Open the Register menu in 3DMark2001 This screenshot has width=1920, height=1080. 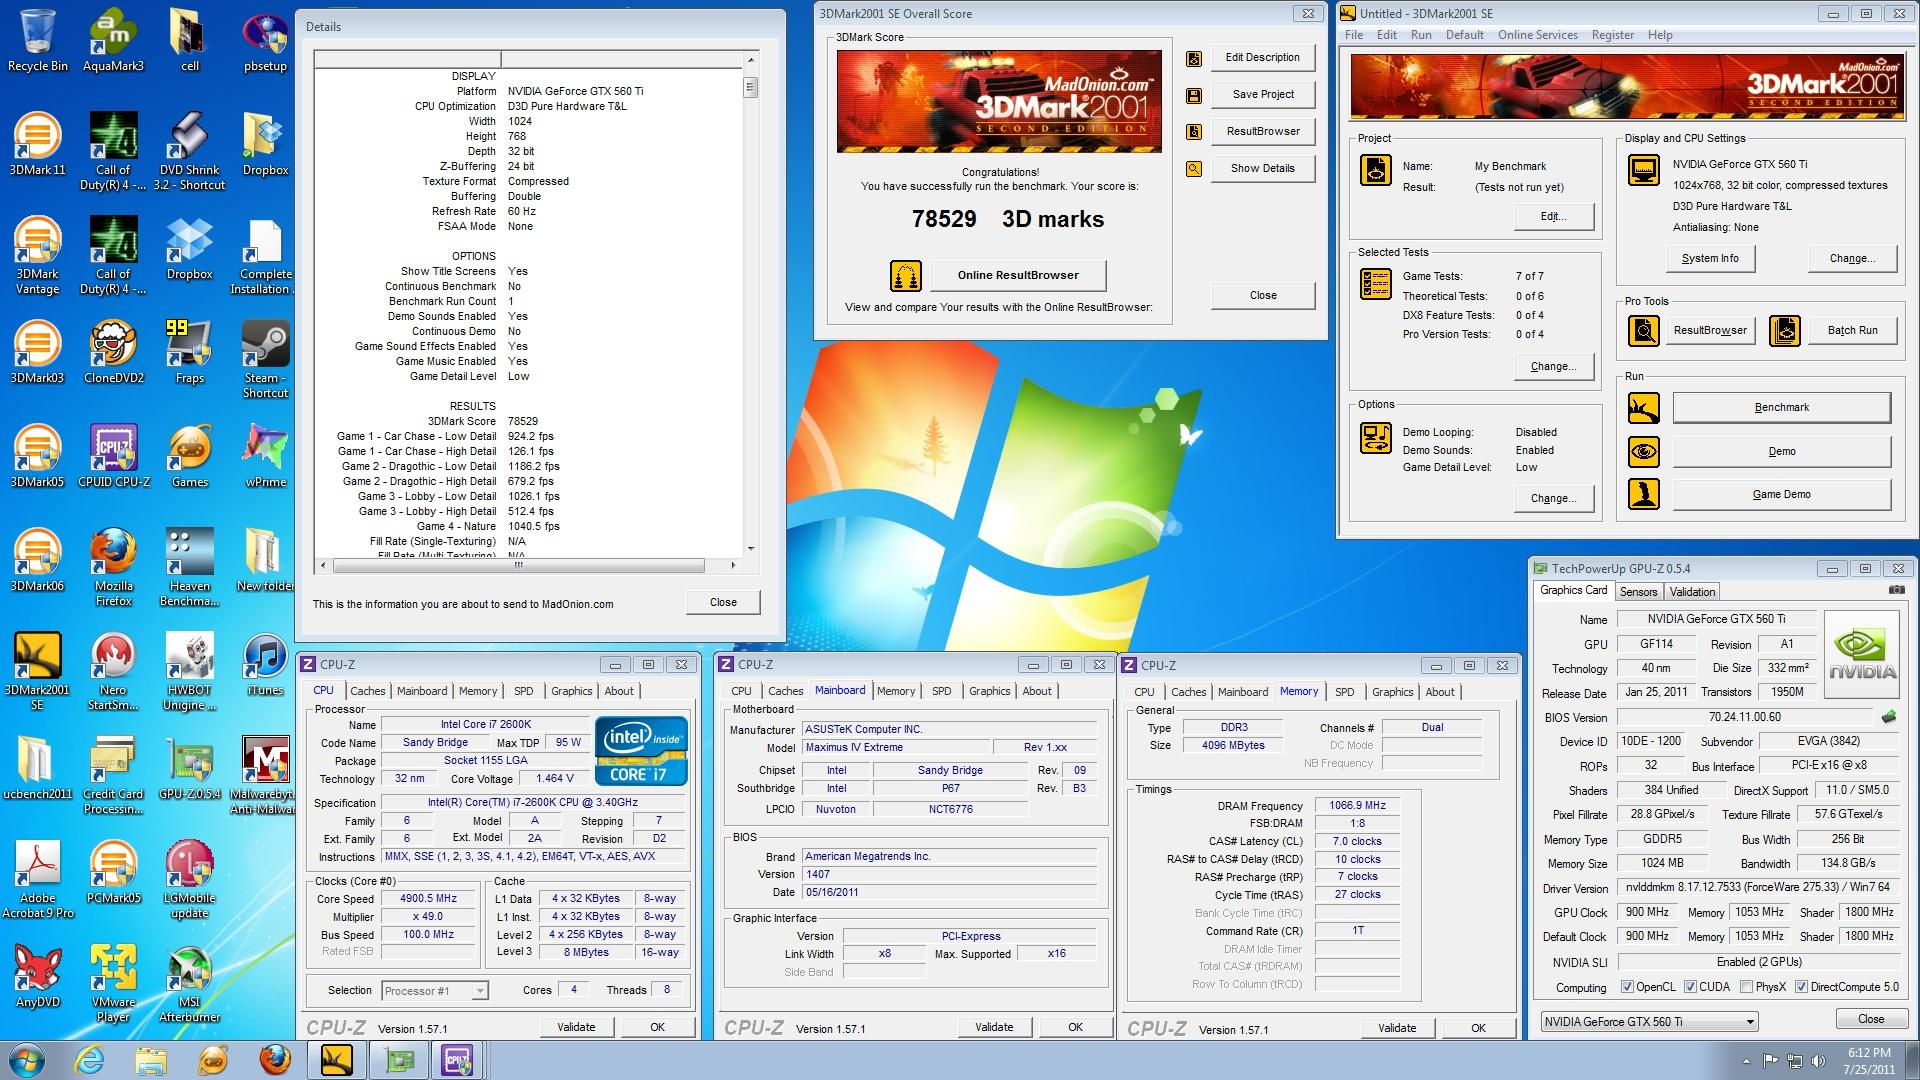click(1612, 35)
